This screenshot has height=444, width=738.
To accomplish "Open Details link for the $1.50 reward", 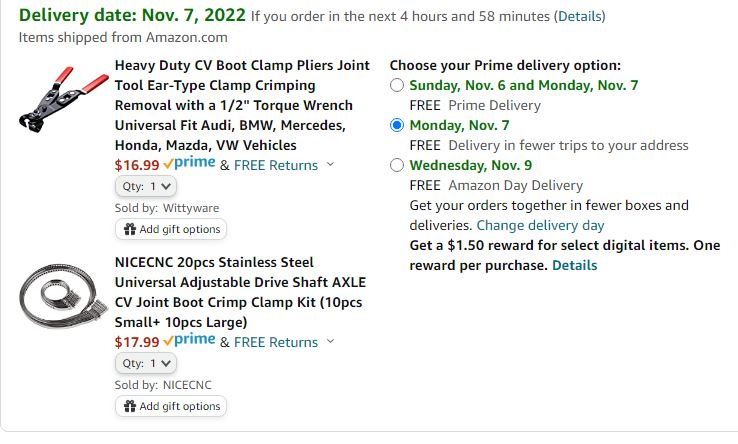I will pyautogui.click(x=574, y=265).
